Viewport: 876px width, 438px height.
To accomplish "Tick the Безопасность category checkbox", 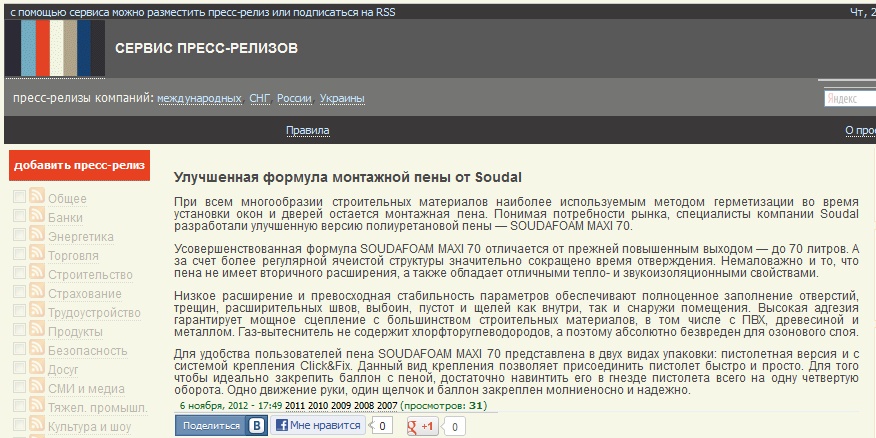I will [x=20, y=349].
